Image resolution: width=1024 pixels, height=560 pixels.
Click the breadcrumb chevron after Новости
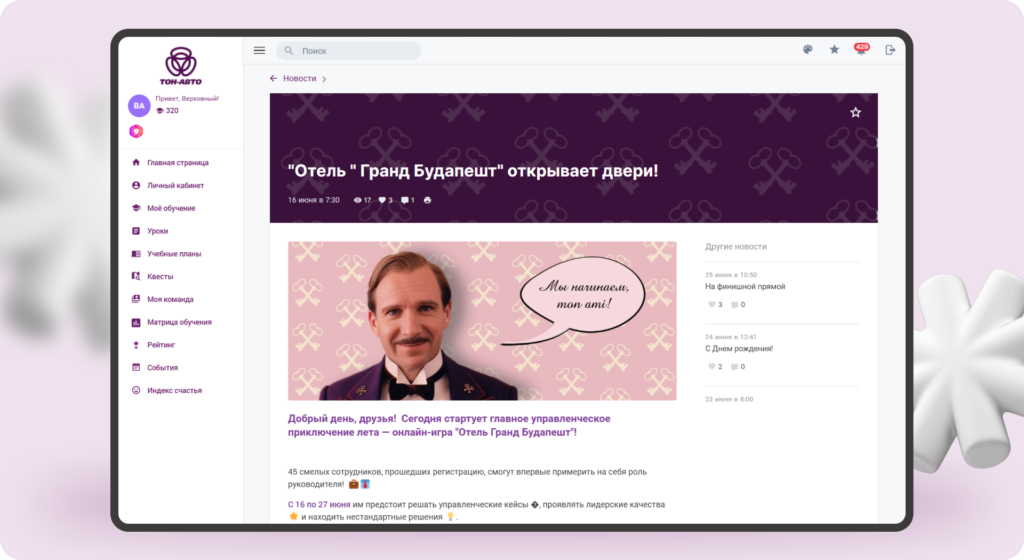click(x=324, y=79)
